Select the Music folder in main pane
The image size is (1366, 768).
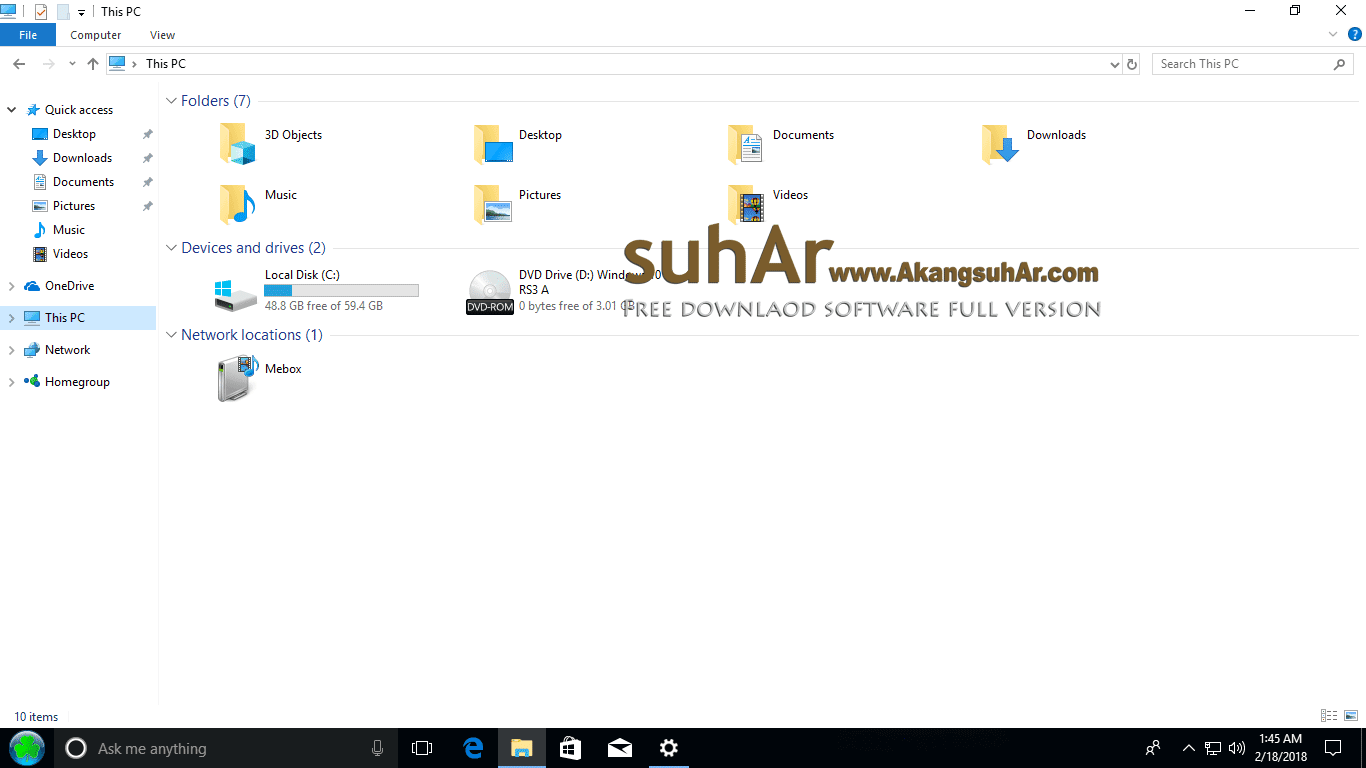[x=258, y=204]
